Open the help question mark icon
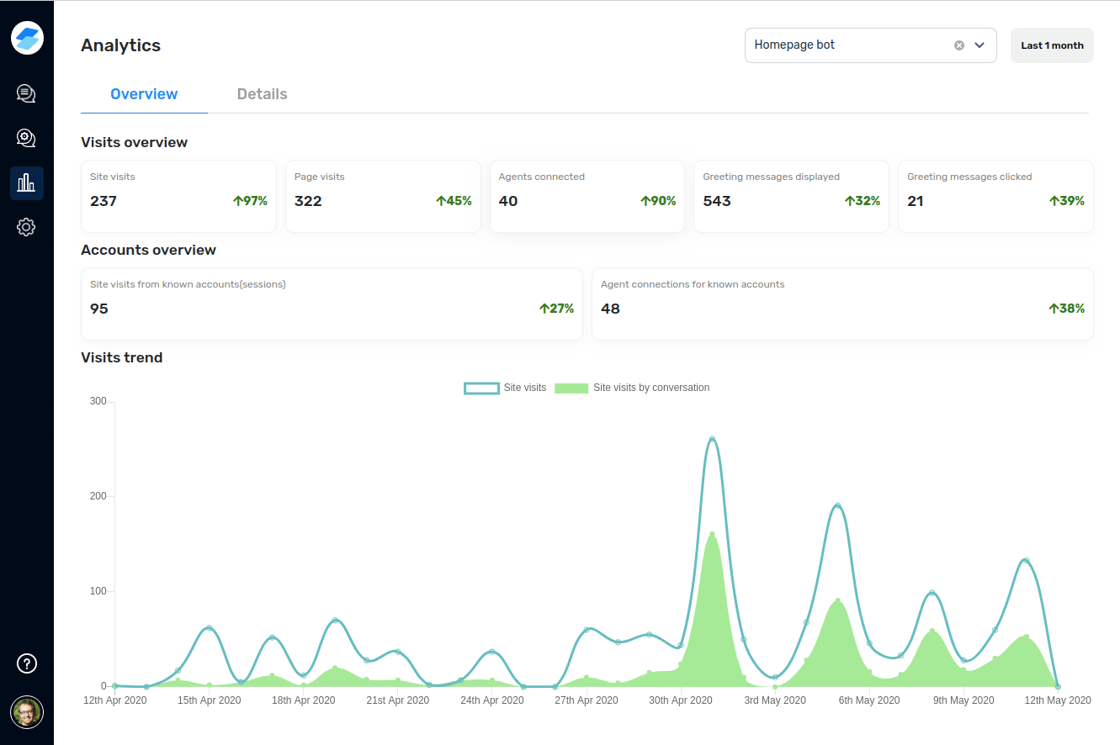Image resolution: width=1120 pixels, height=745 pixels. (x=26, y=664)
